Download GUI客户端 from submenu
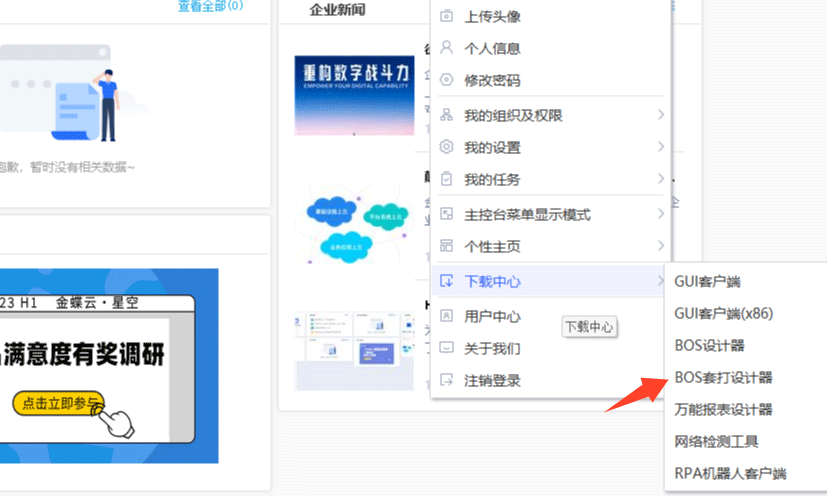827x496 pixels. (x=707, y=281)
